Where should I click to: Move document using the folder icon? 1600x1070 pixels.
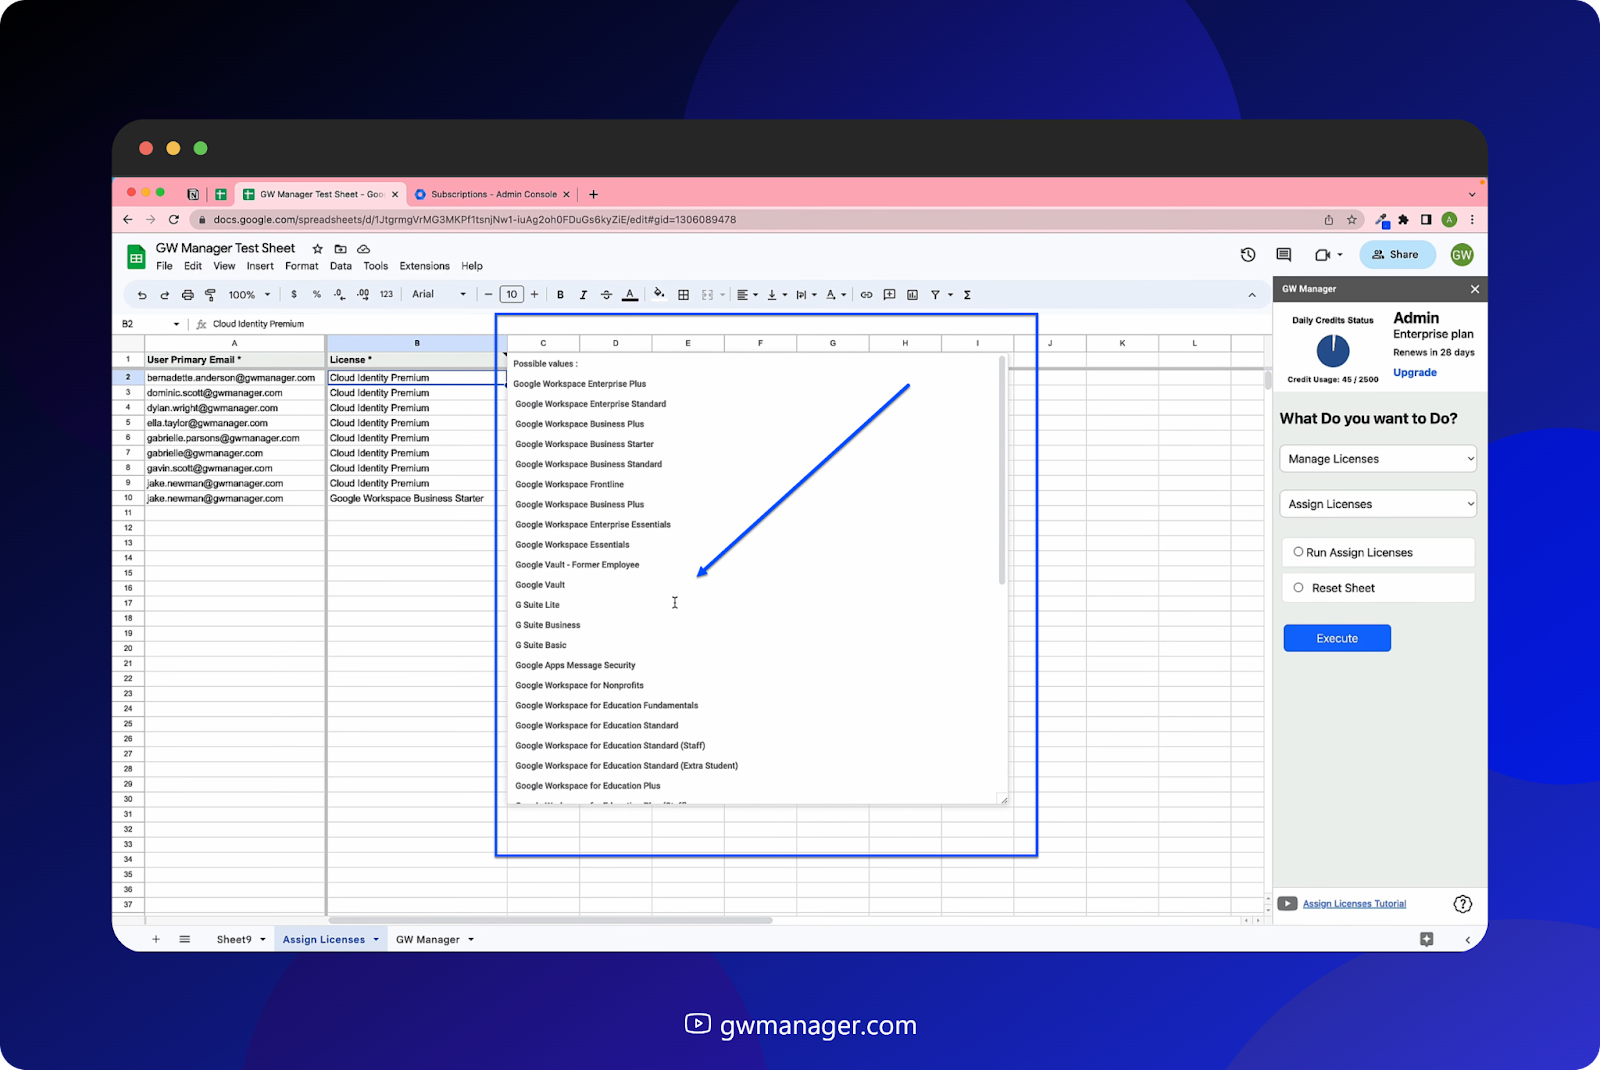point(340,249)
